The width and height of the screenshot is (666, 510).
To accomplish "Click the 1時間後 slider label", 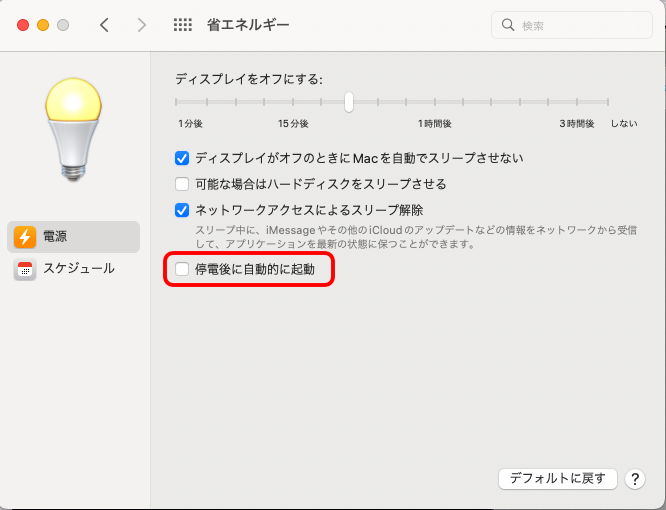I will (x=435, y=124).
